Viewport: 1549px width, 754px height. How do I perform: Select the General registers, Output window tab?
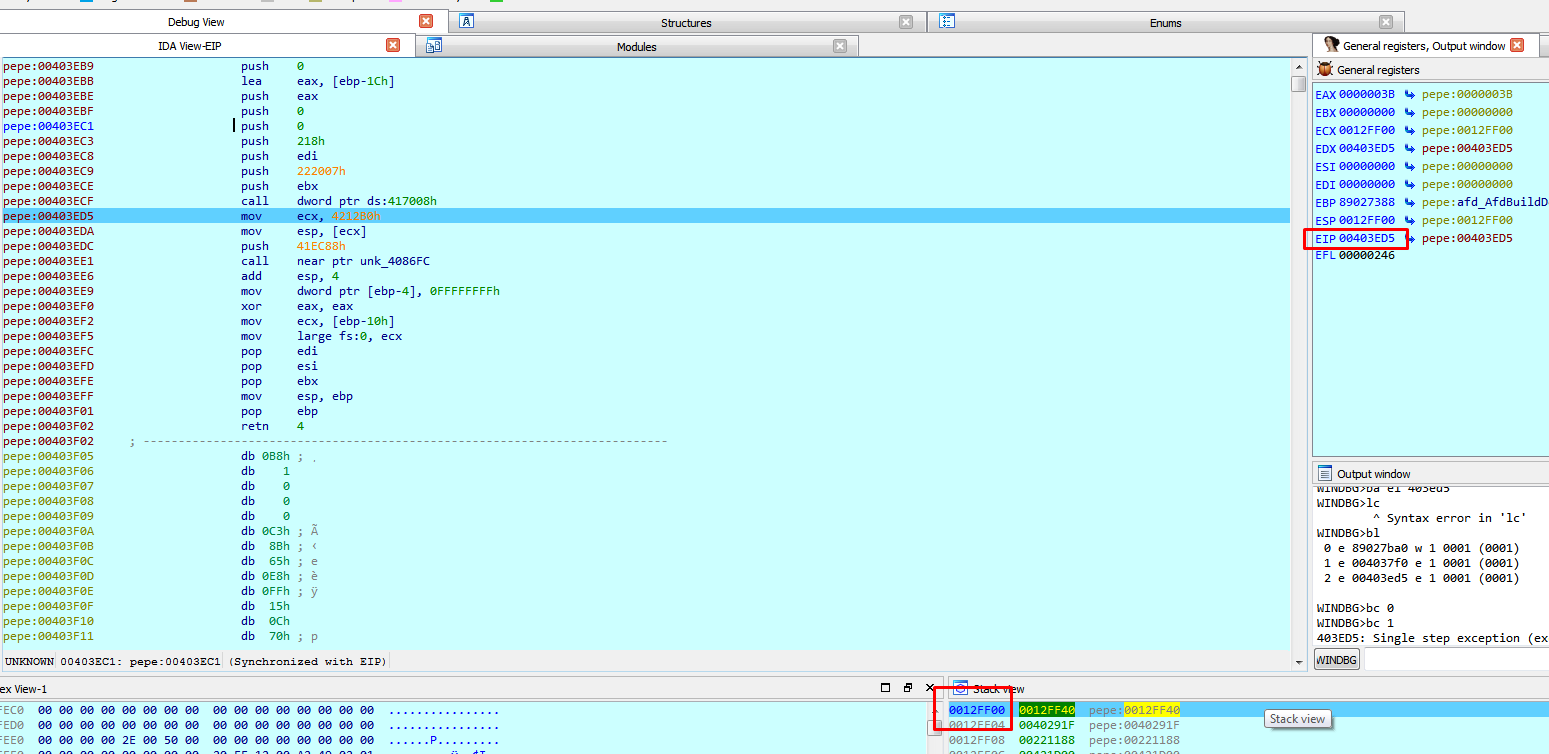[1423, 46]
